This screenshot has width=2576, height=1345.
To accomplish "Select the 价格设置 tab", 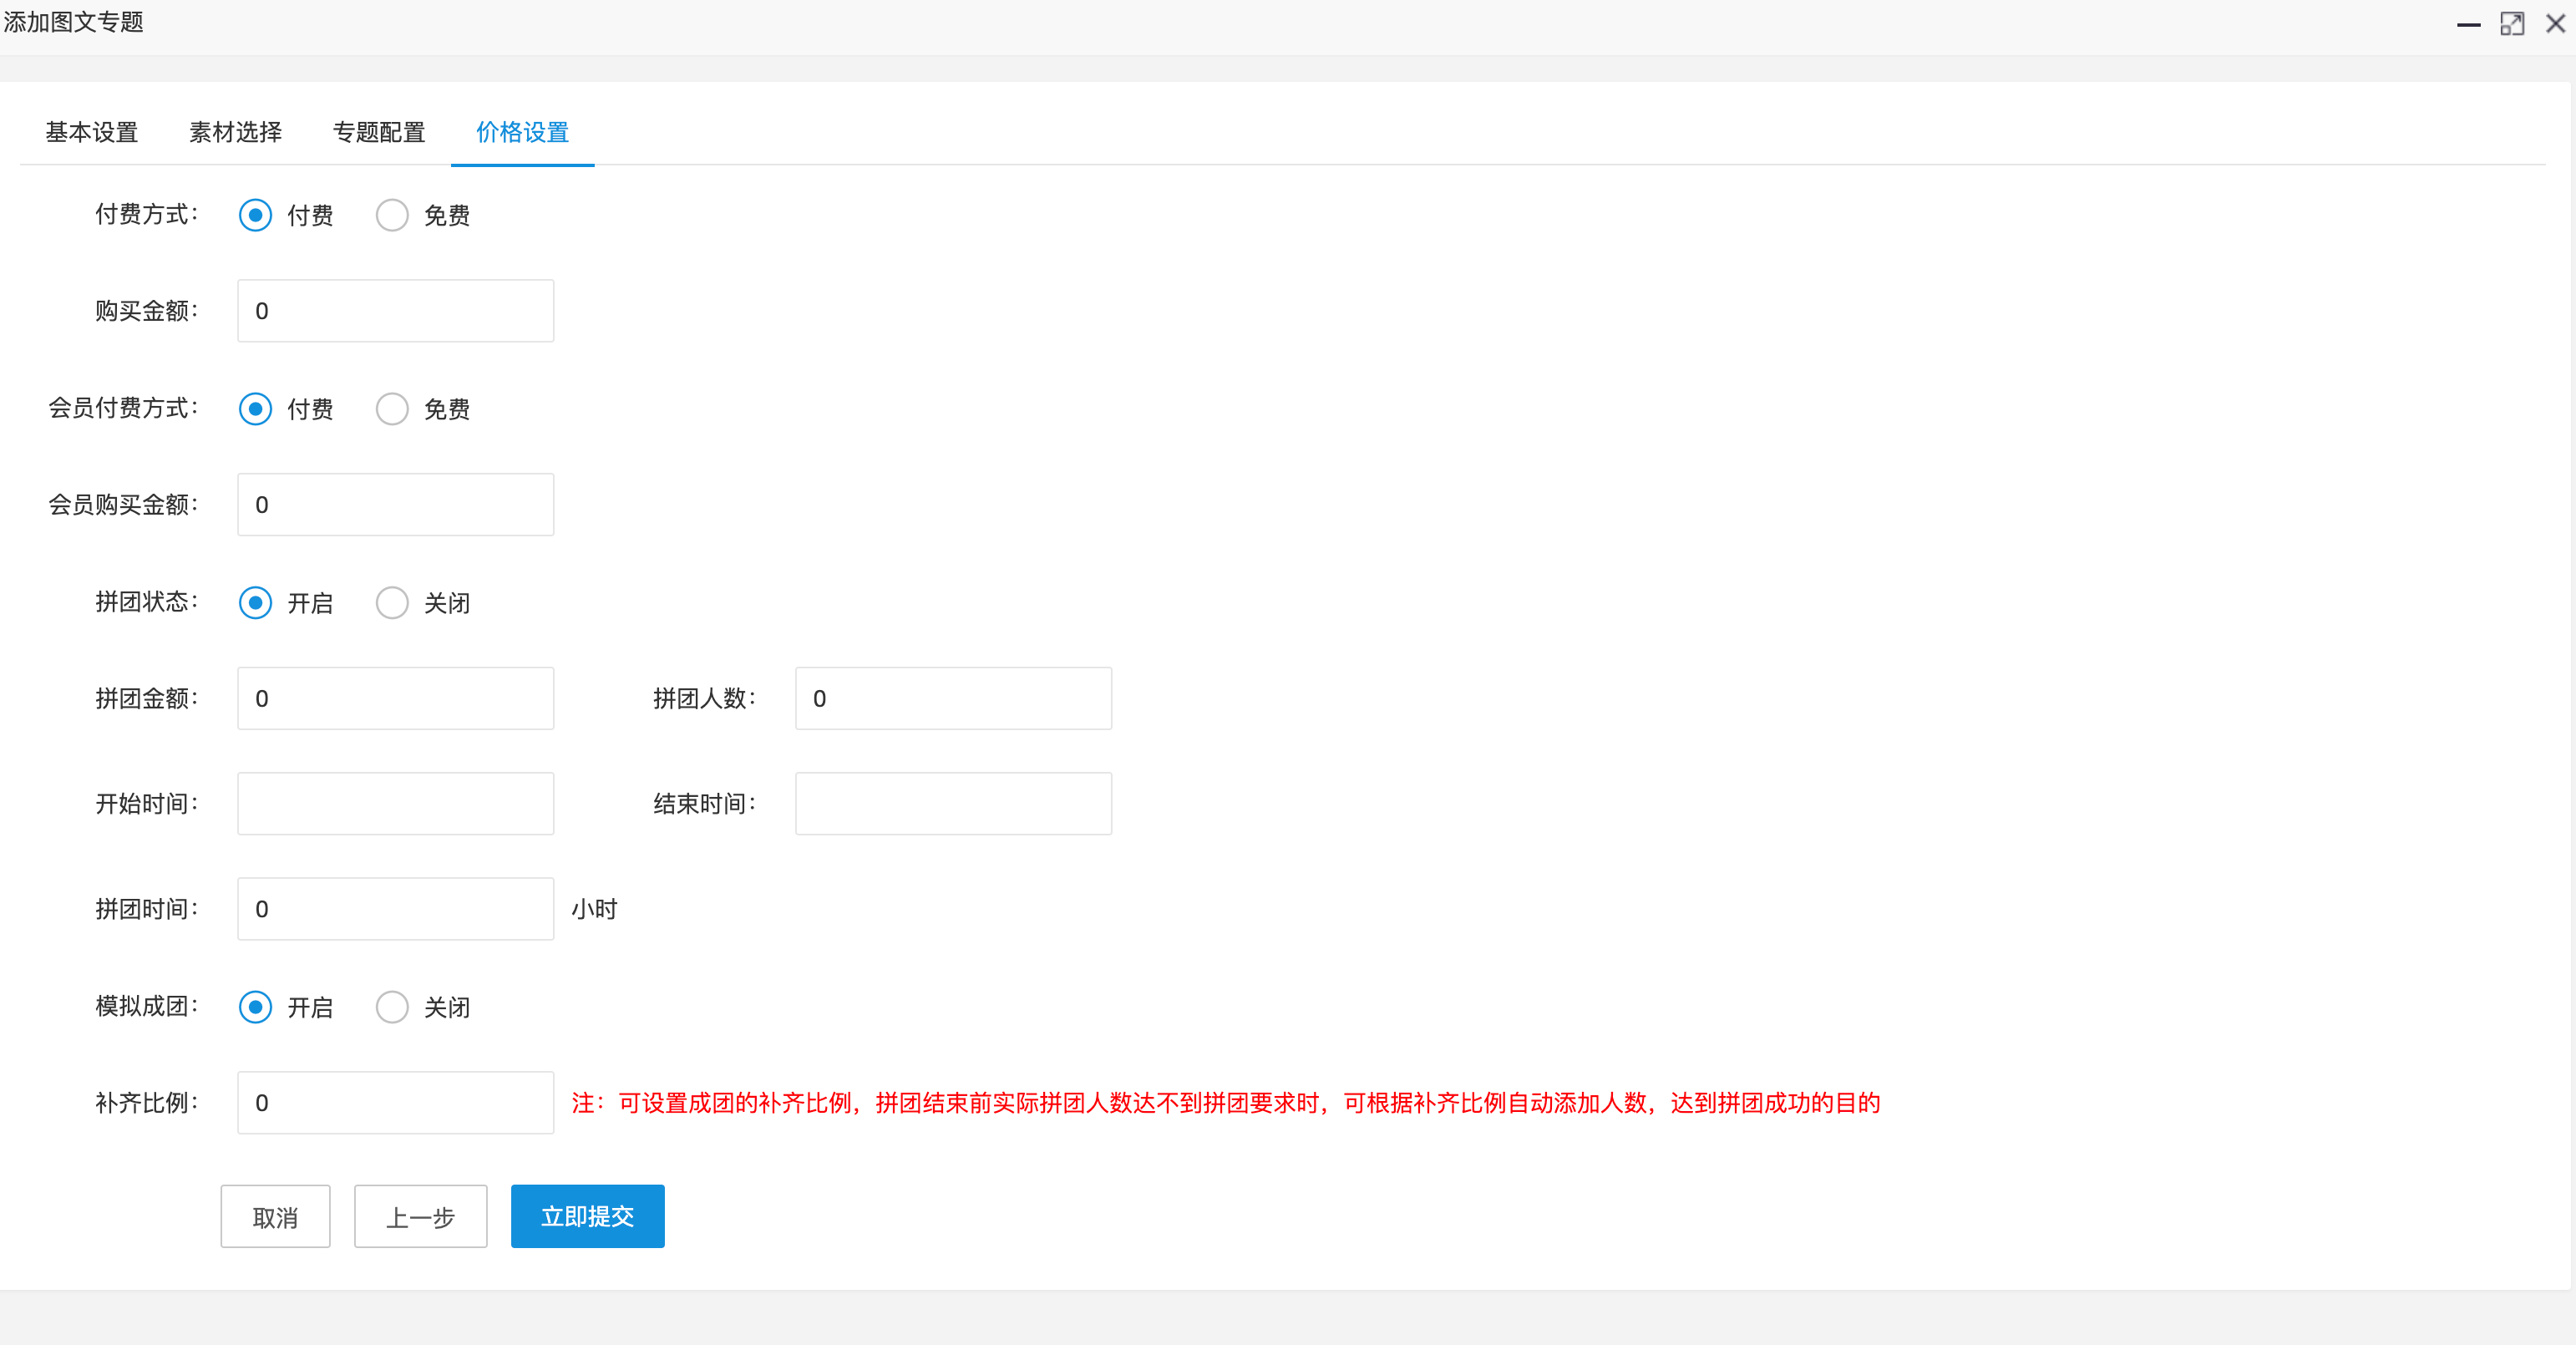I will pos(523,132).
